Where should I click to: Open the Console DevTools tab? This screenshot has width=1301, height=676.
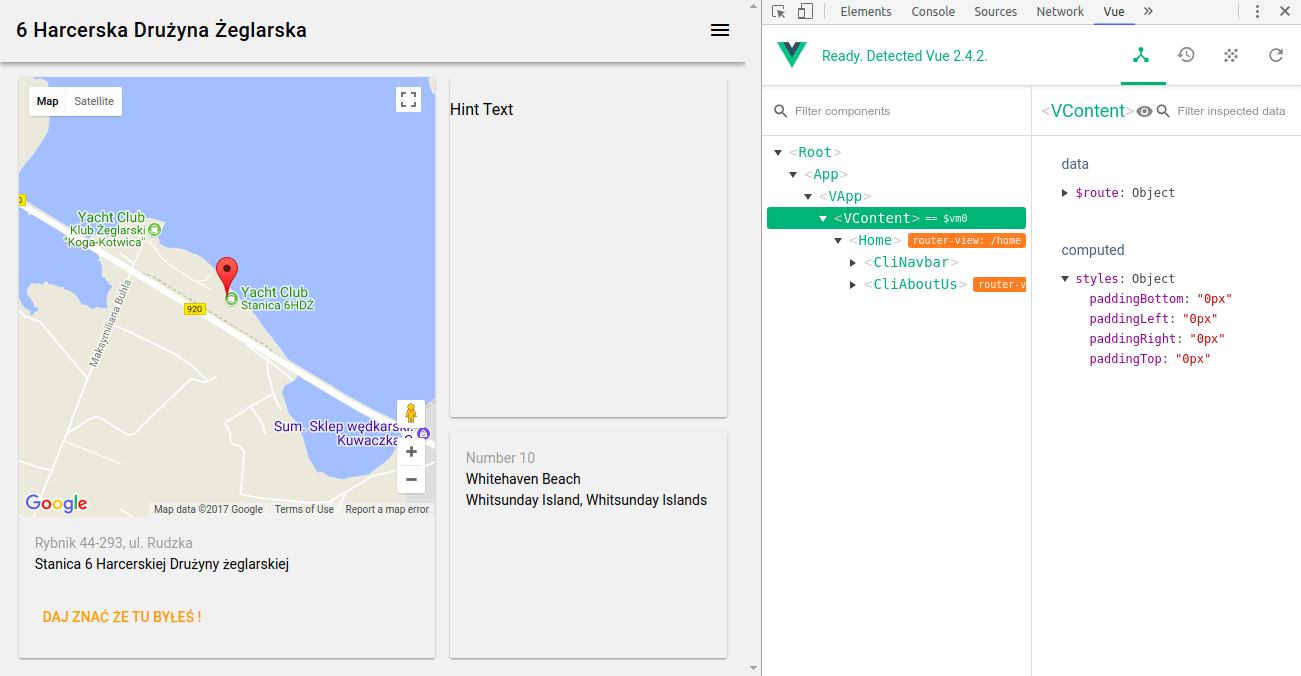pyautogui.click(x=933, y=12)
